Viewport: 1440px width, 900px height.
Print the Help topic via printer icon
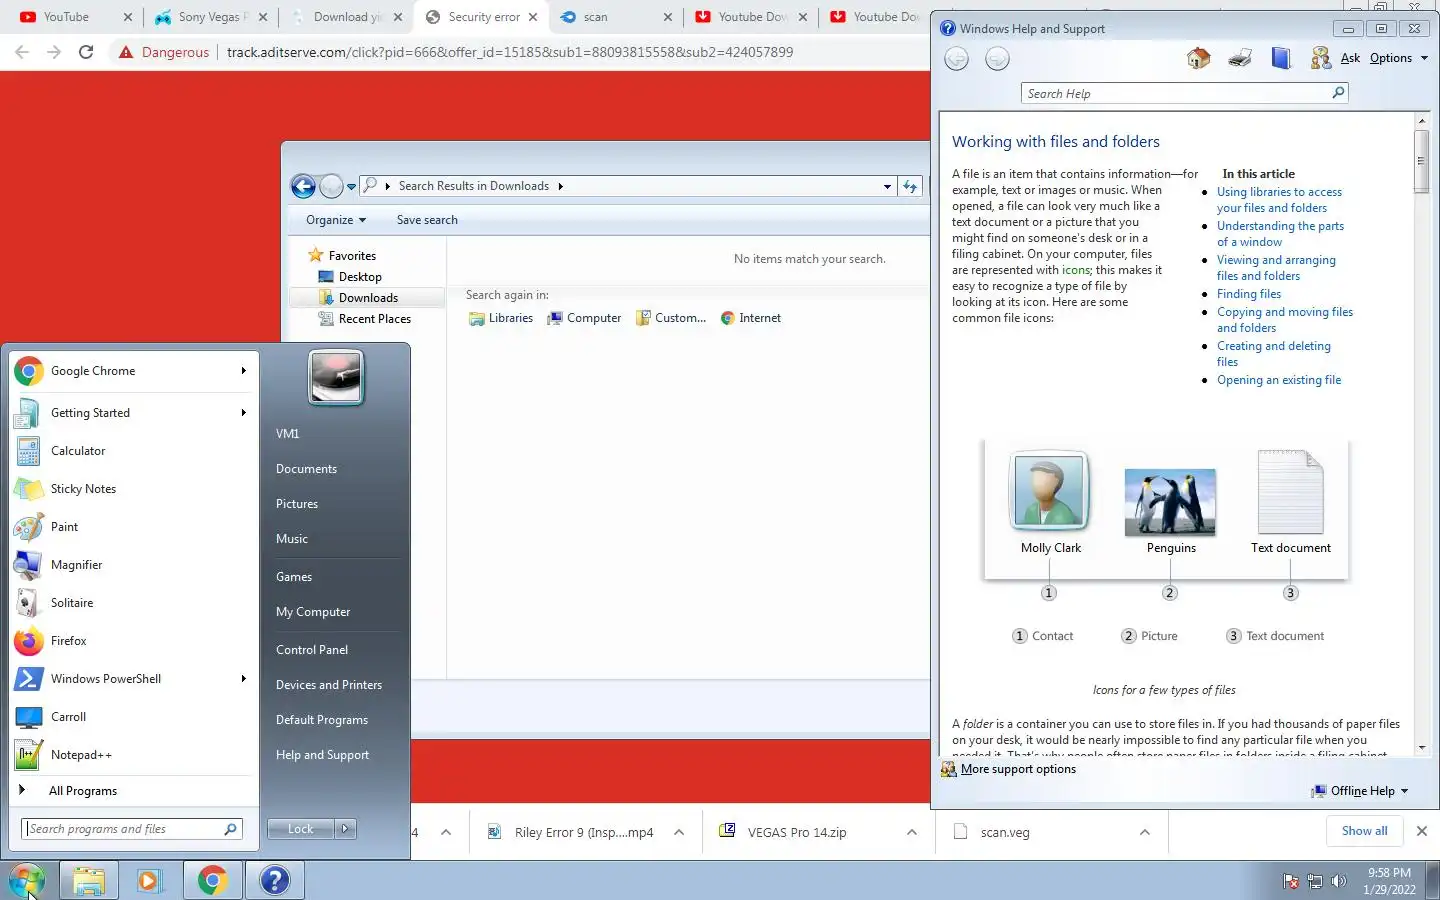click(x=1240, y=58)
